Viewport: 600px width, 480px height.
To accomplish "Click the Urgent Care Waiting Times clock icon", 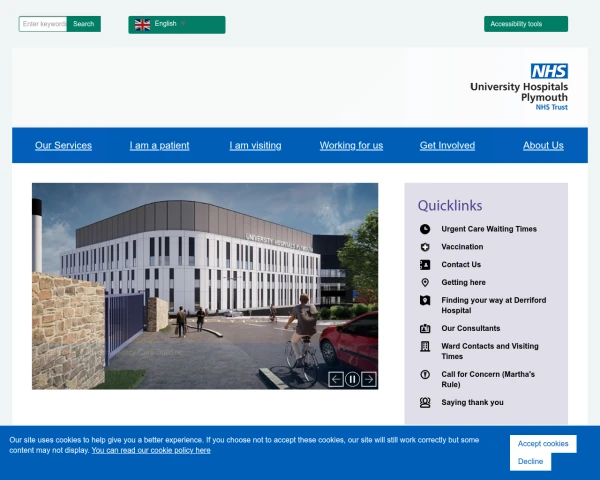I will click(x=425, y=229).
